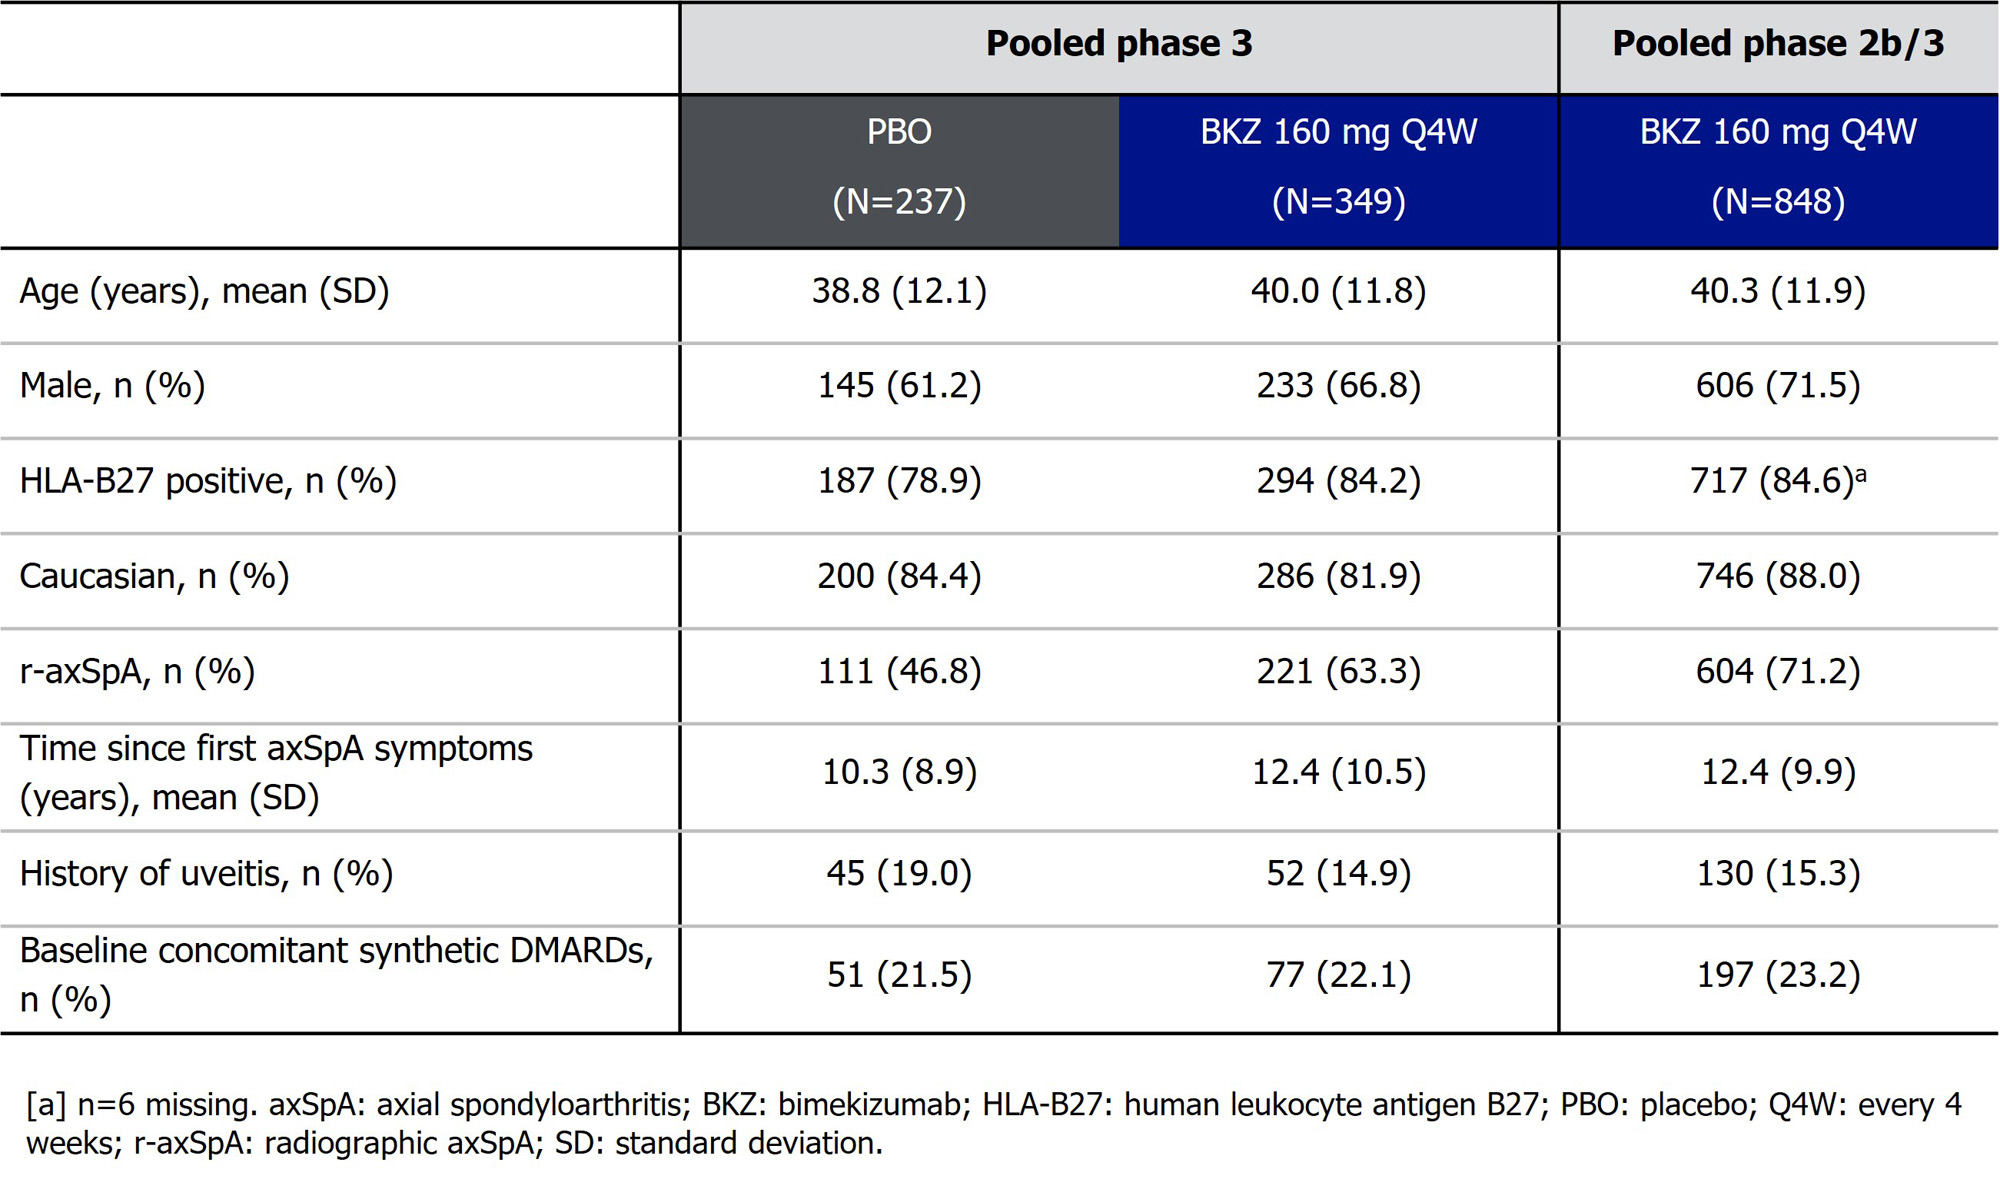Screen dimensions: 2000x1179
Task: Select the uveitis value 52 (14.9)
Action: coord(1338,874)
